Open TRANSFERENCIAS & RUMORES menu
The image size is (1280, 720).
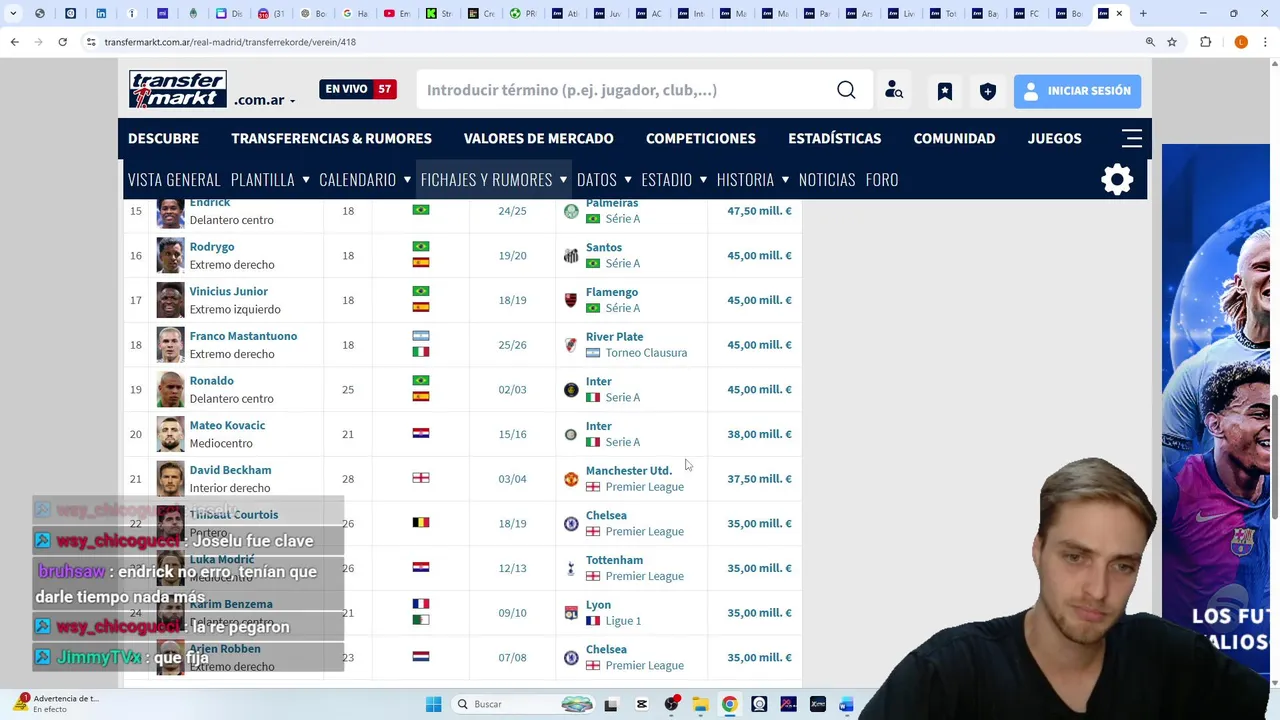click(x=331, y=138)
